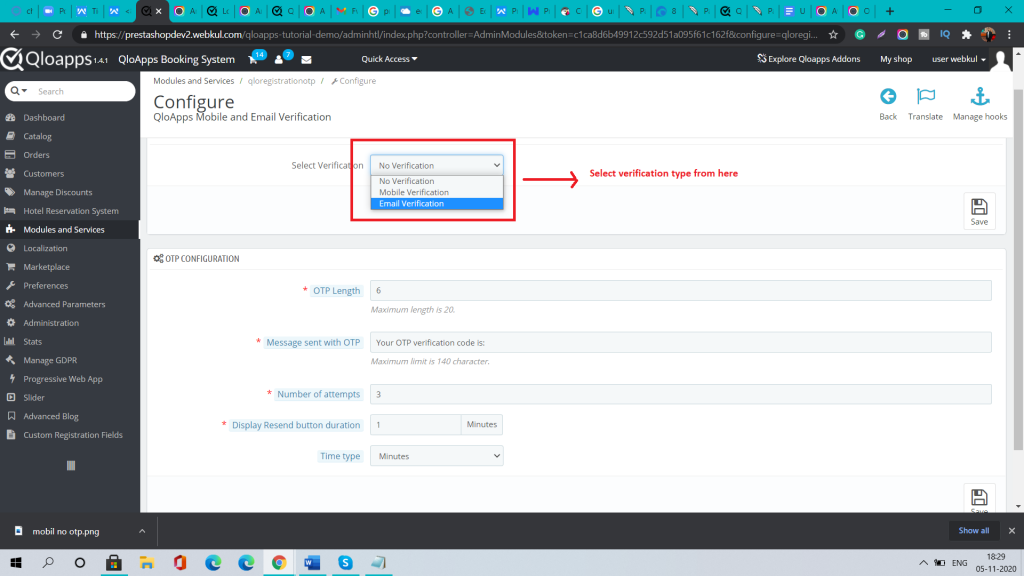Switch to Chrome in the taskbar
This screenshot has height=576, width=1024.
click(279, 562)
